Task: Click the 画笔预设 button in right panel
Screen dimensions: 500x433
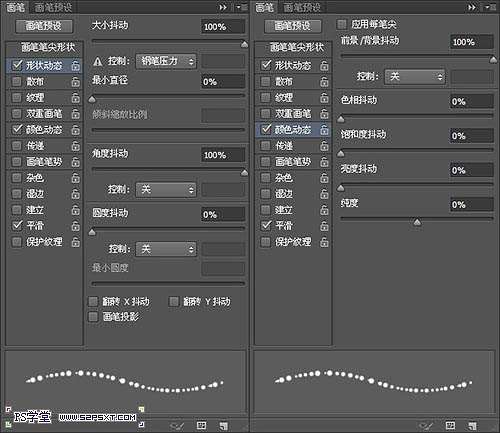Action: point(293,26)
